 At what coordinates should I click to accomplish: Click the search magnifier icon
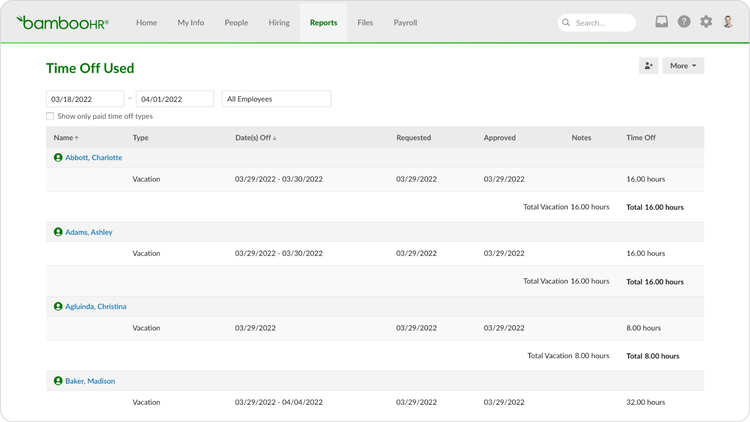[x=566, y=22]
